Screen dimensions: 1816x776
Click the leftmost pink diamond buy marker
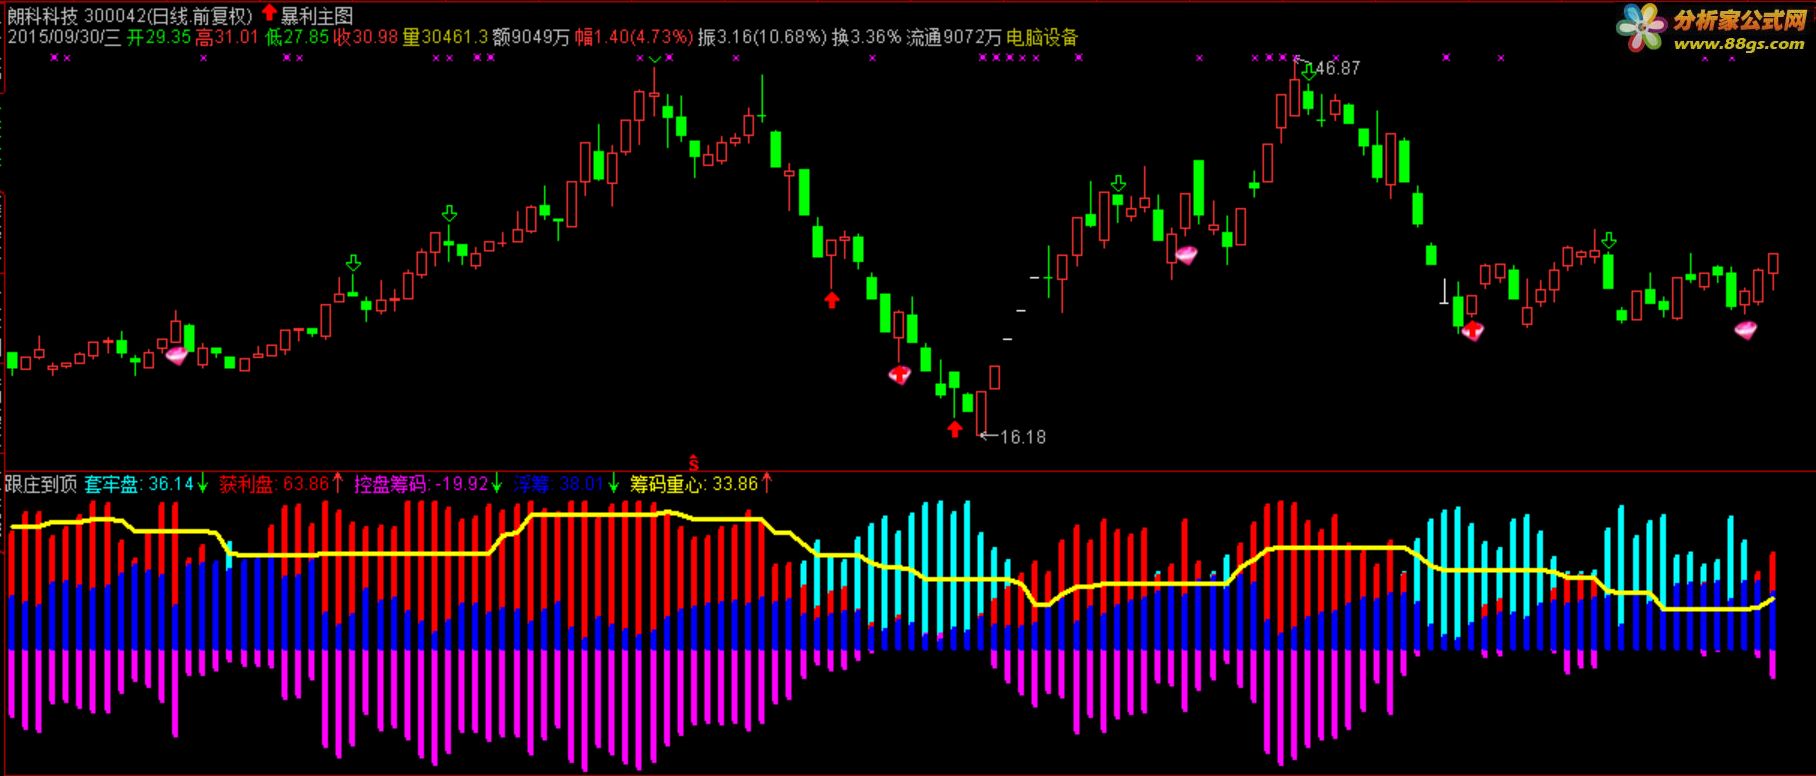177,354
